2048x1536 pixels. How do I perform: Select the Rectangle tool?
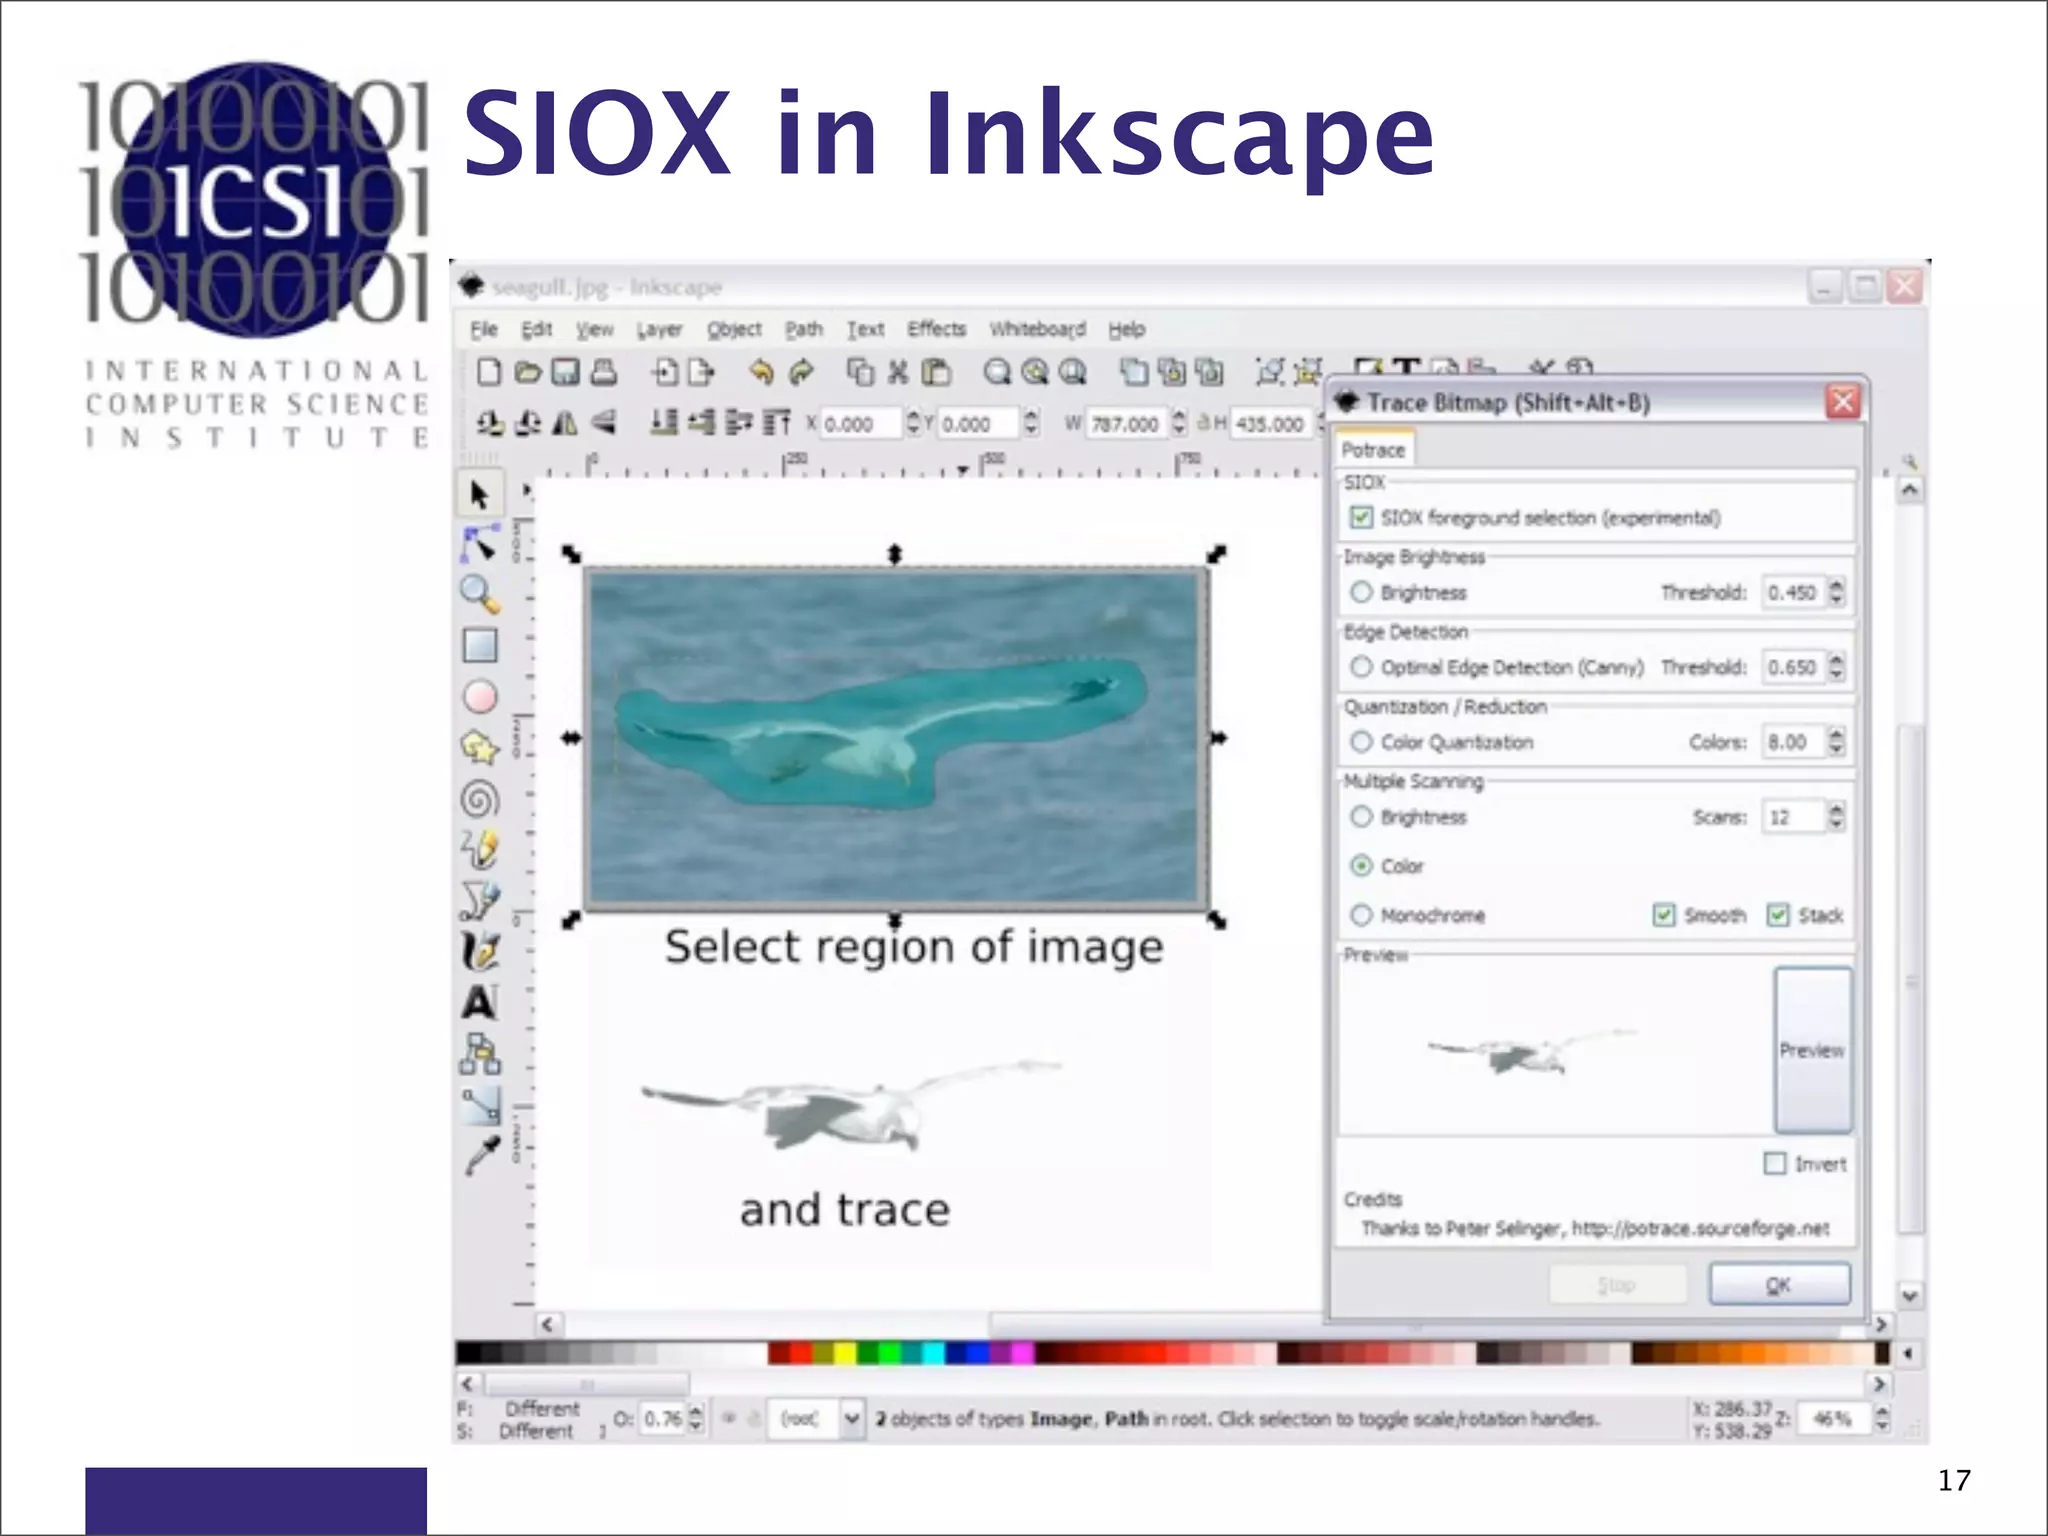click(x=480, y=646)
